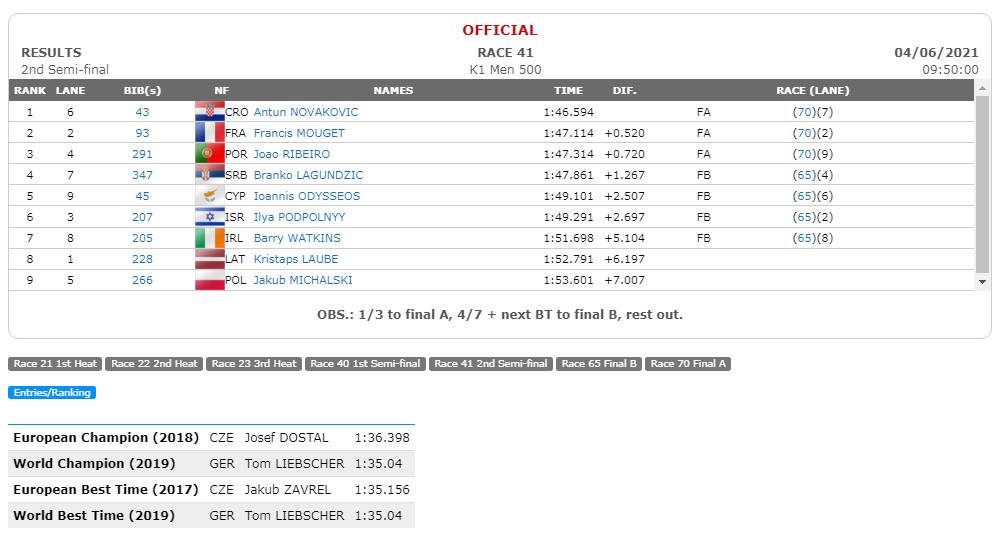Open Race 65 Final B results

click(x=599, y=364)
